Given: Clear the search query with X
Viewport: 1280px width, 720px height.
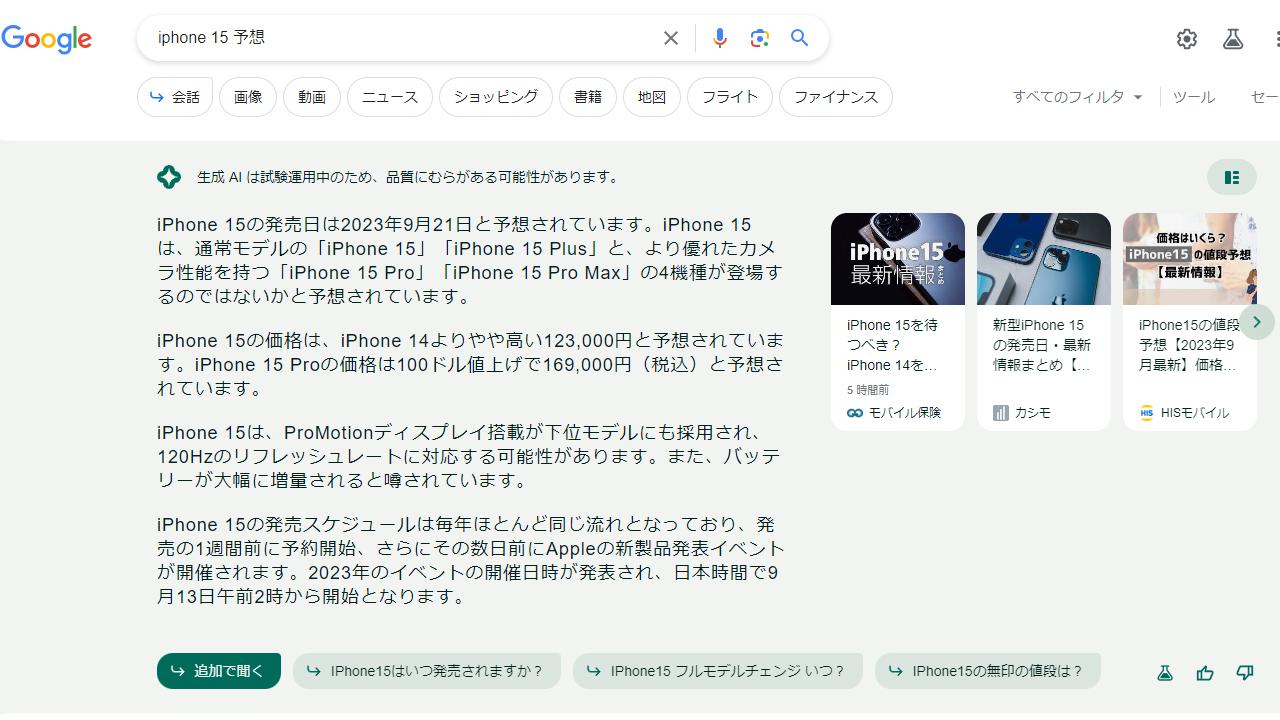Looking at the screenshot, I should coord(671,38).
